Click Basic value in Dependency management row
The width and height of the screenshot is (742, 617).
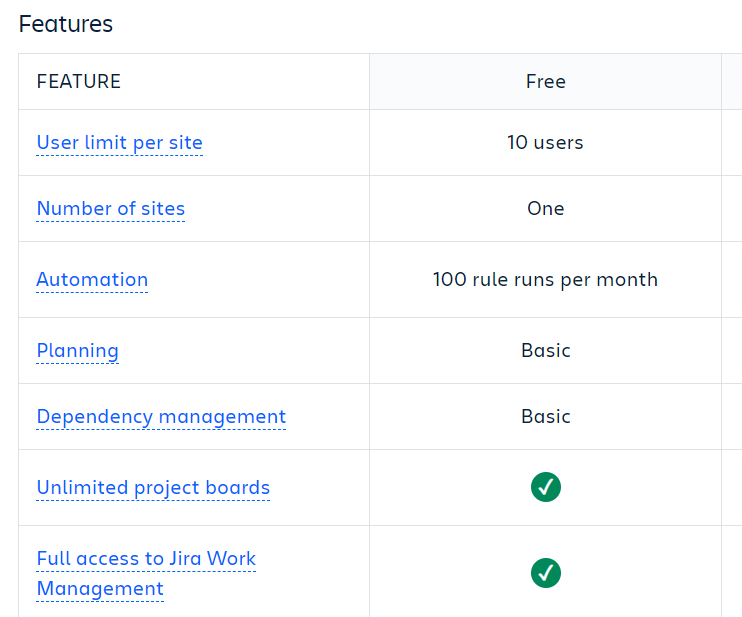pyautogui.click(x=546, y=417)
